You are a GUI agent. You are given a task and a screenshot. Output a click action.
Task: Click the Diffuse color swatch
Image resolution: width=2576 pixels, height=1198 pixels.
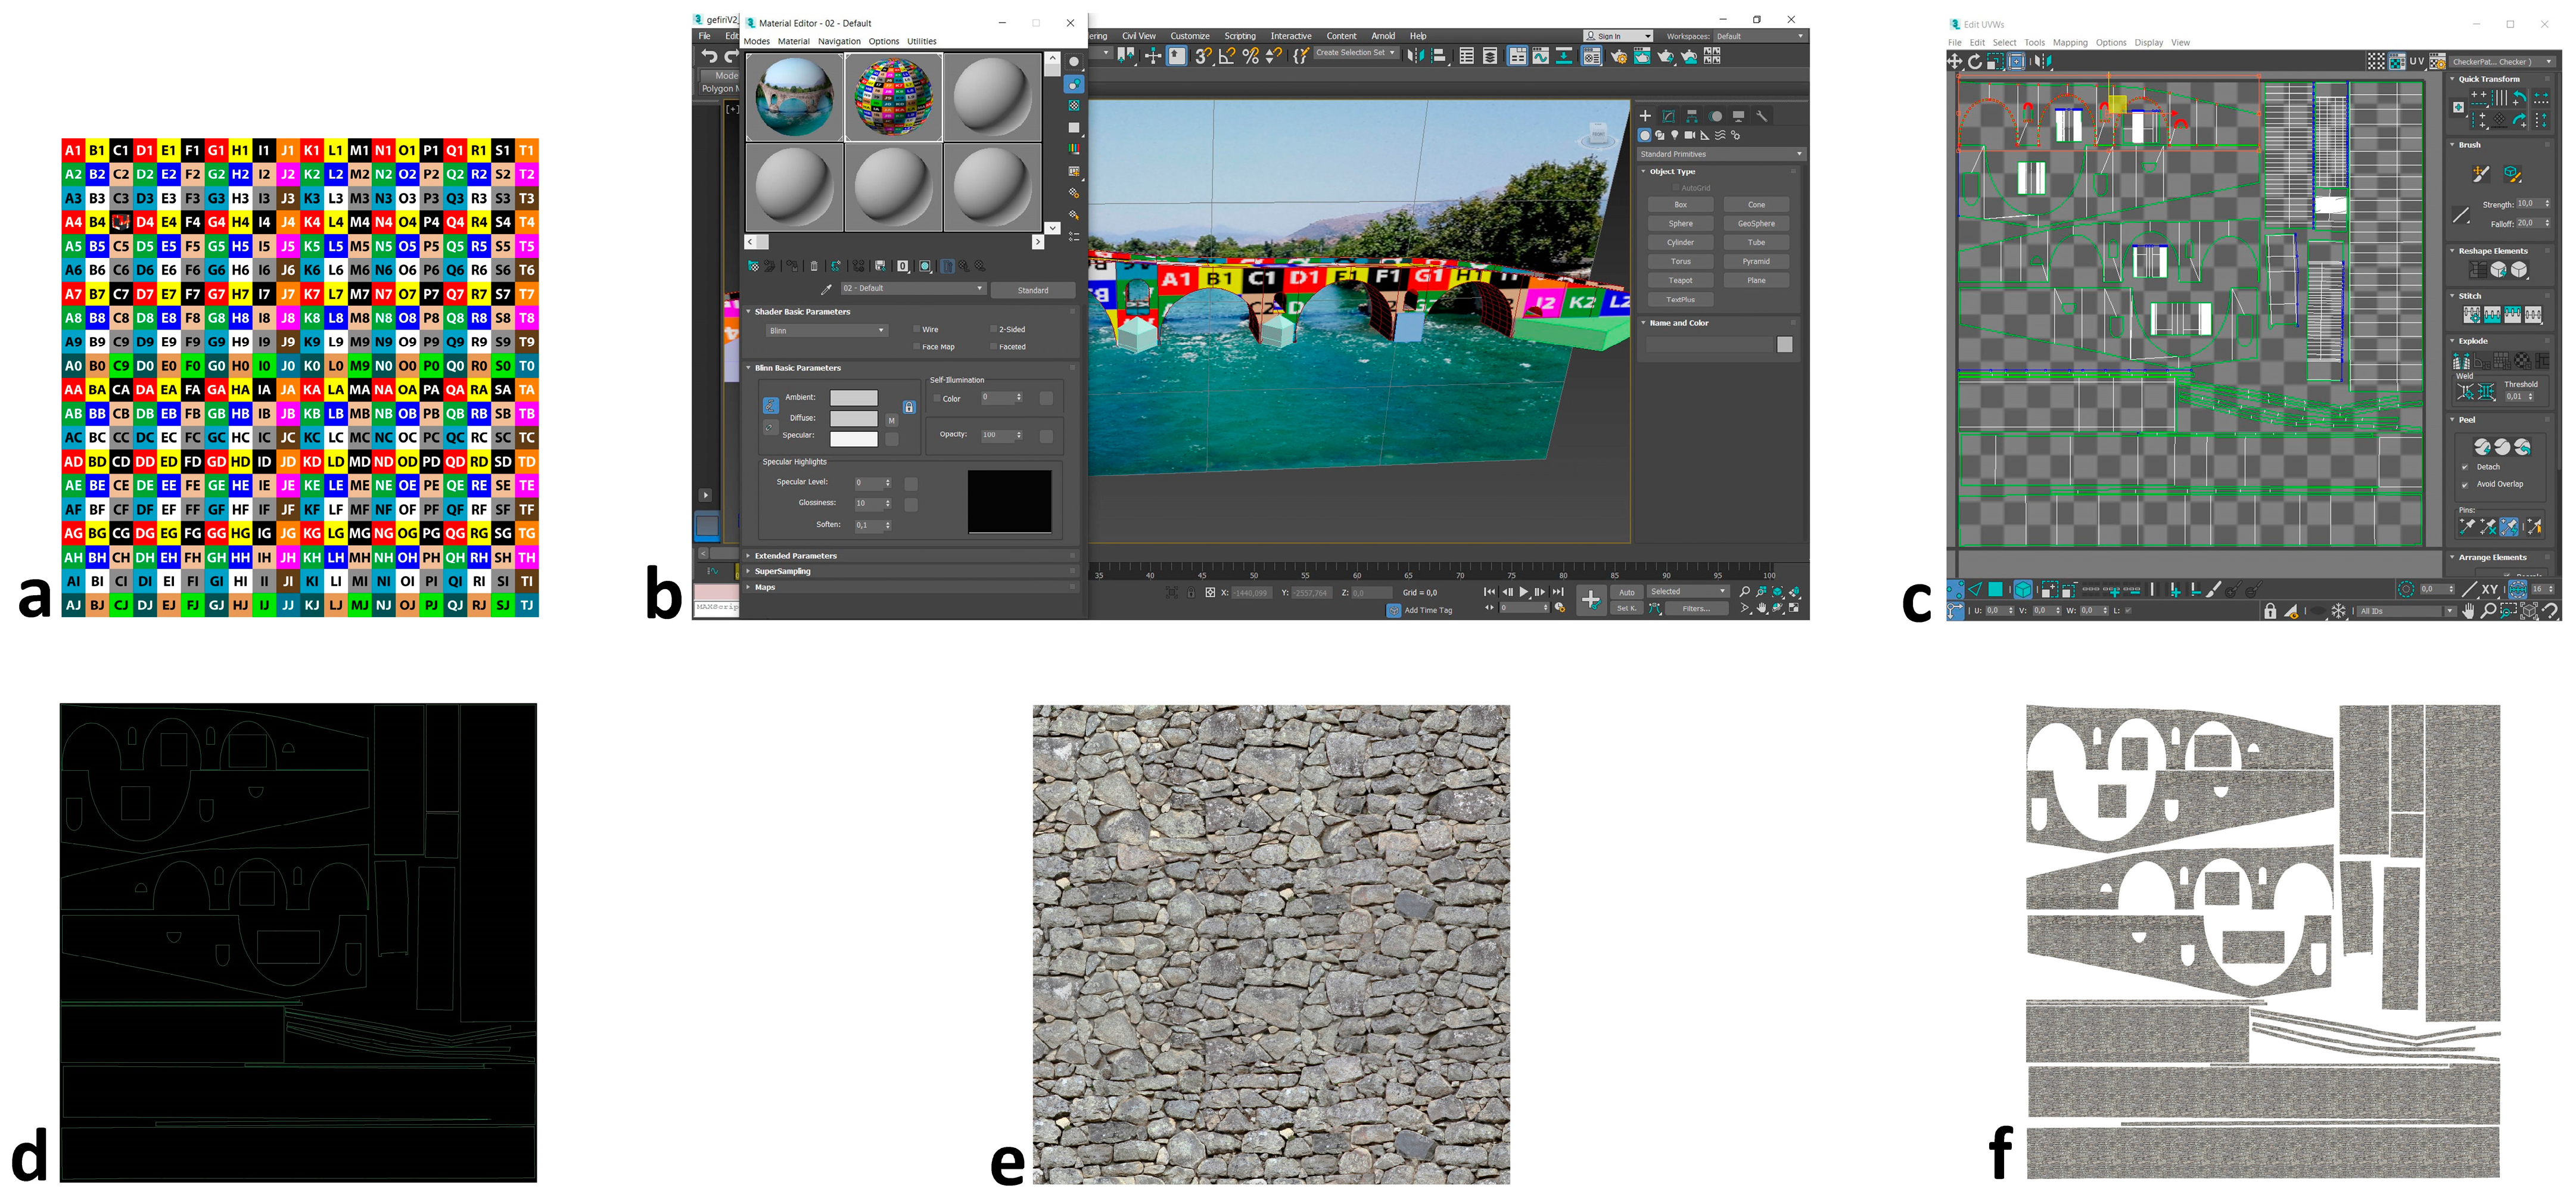click(853, 418)
